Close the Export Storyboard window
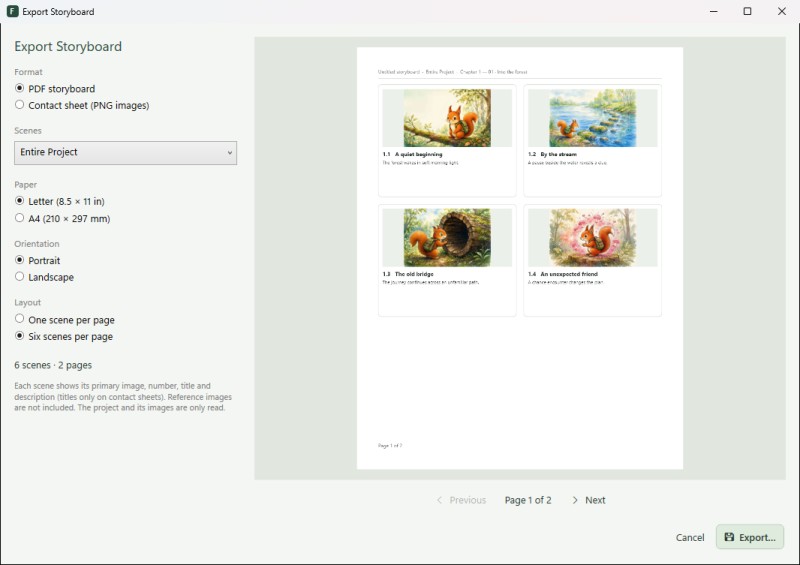This screenshot has height=565, width=800. tap(782, 11)
